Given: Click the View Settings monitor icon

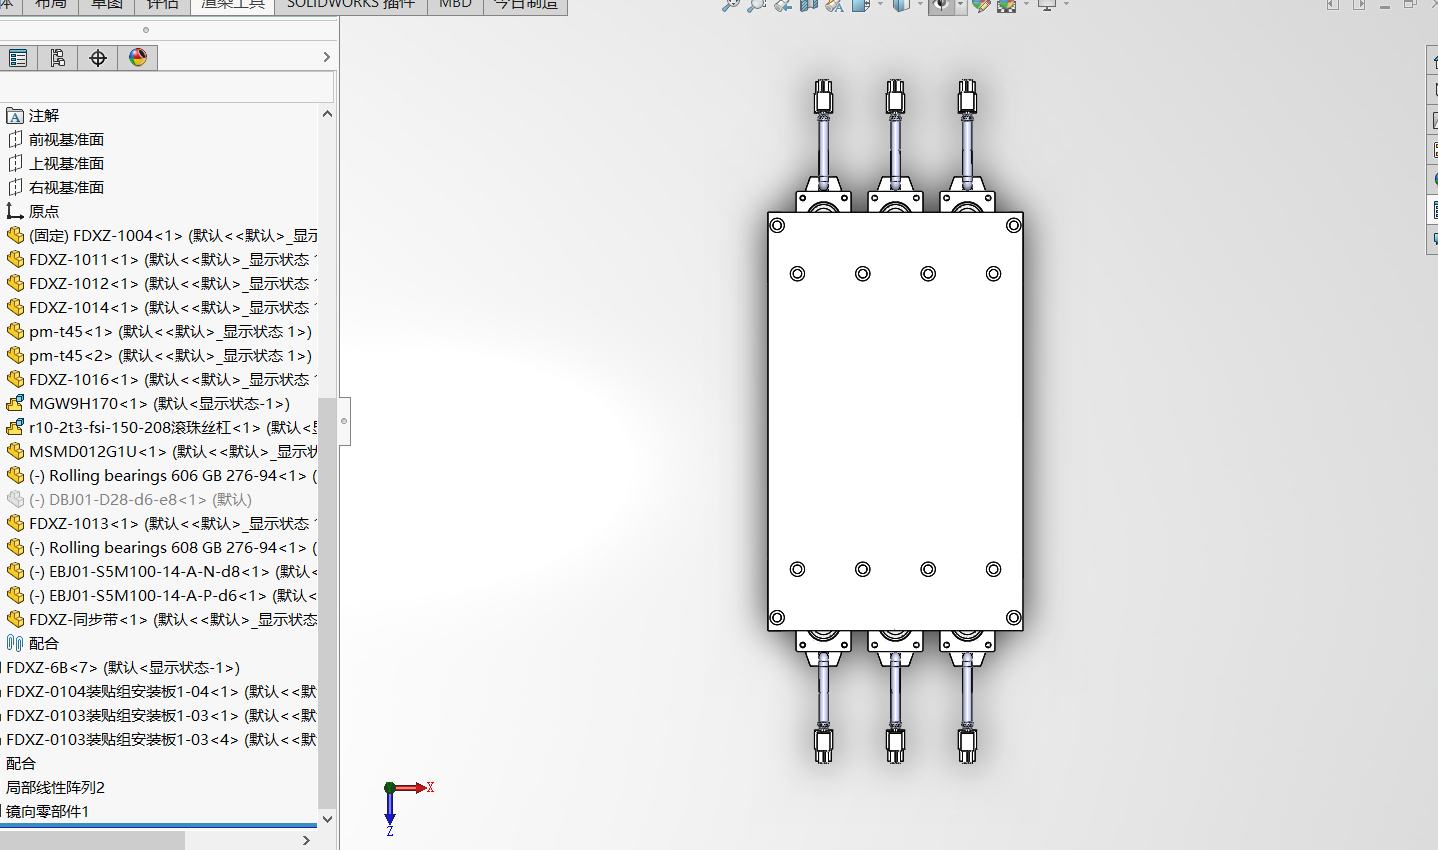Looking at the screenshot, I should [x=1047, y=5].
